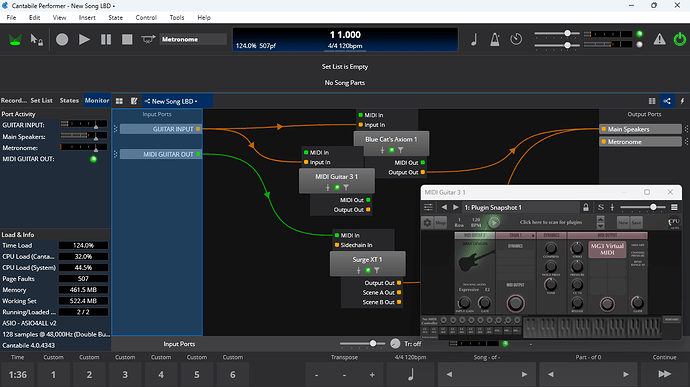Toggle the funnel filter icon on Blue Cat's Axiom 1
This screenshot has width=690, height=387.
tap(400, 150)
